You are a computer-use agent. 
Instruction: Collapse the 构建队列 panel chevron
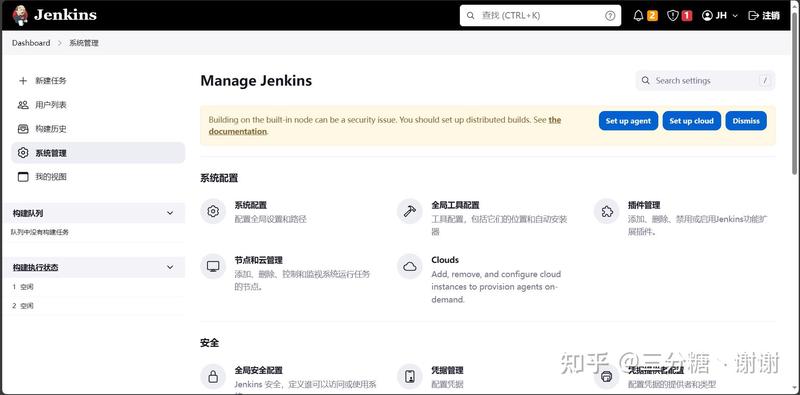[x=170, y=213]
